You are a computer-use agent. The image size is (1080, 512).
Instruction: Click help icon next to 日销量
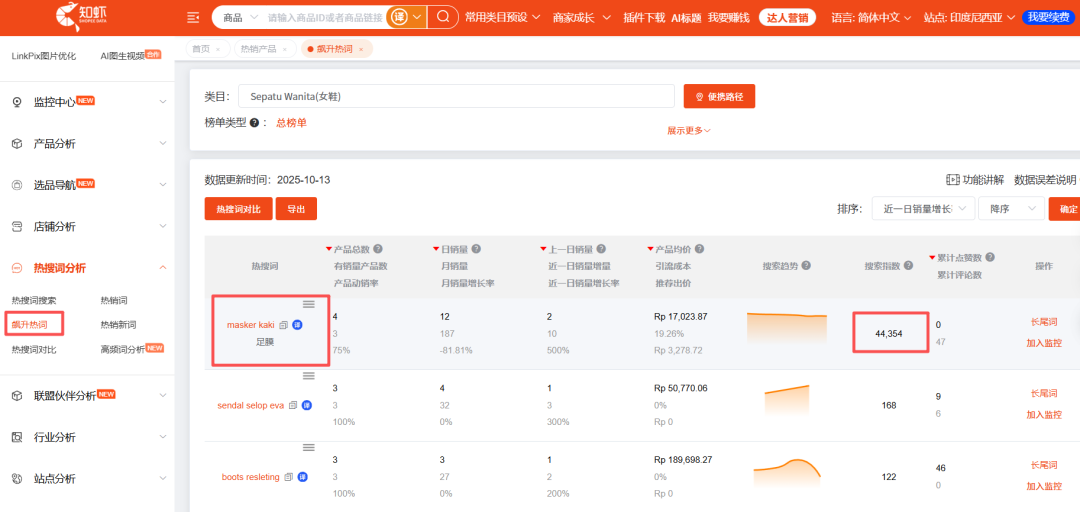pos(476,249)
